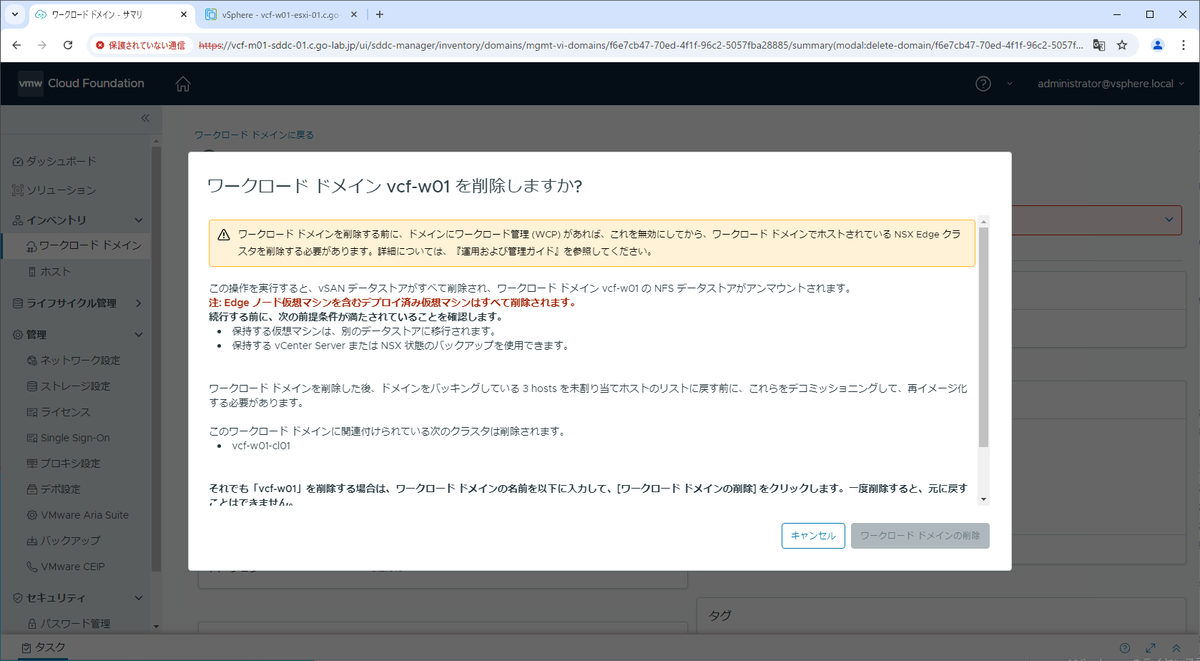
Task: Collapse the sidebar with double-chevron icon
Action: [x=144, y=118]
